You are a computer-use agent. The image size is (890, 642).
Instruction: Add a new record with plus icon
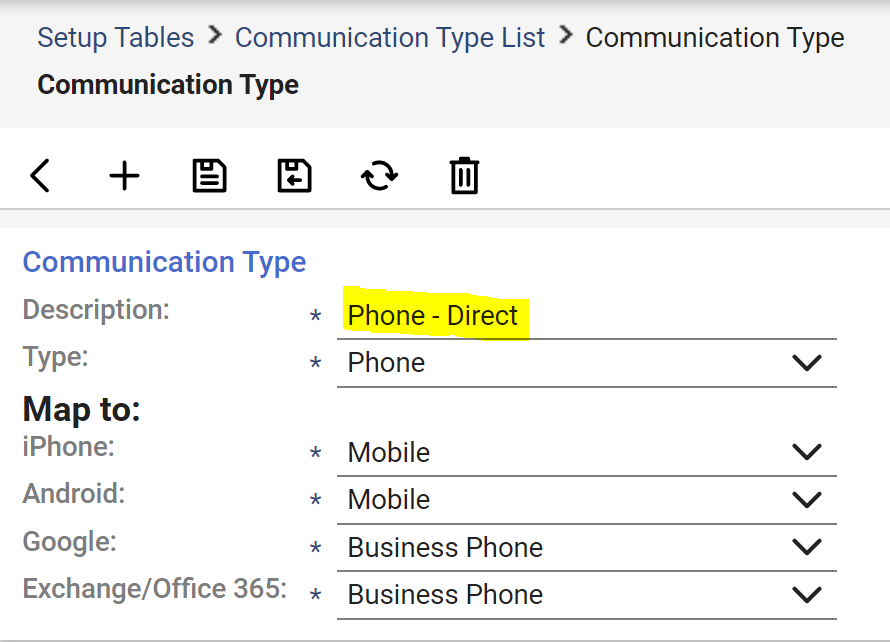124,175
